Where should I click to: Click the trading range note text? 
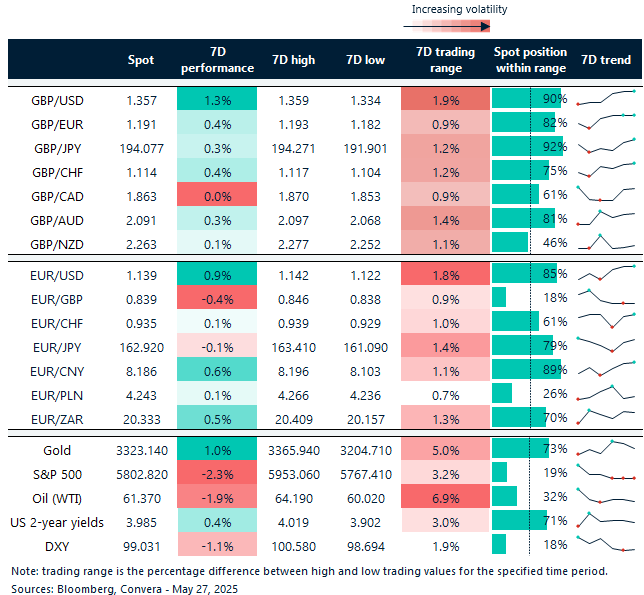click(309, 571)
